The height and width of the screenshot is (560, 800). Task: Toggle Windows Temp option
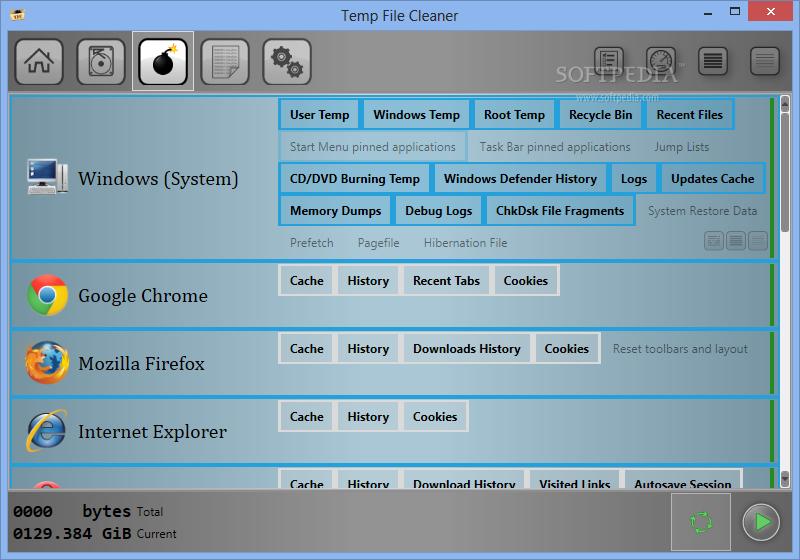coord(416,115)
